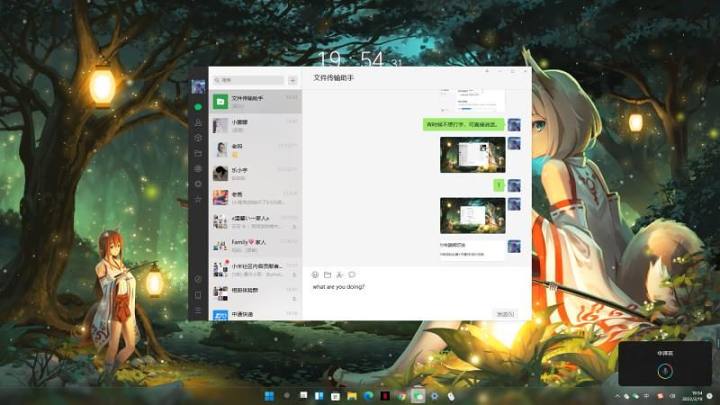The width and height of the screenshot is (720, 405).
Task: Open the partially visible image at chat top
Action: [x=472, y=100]
